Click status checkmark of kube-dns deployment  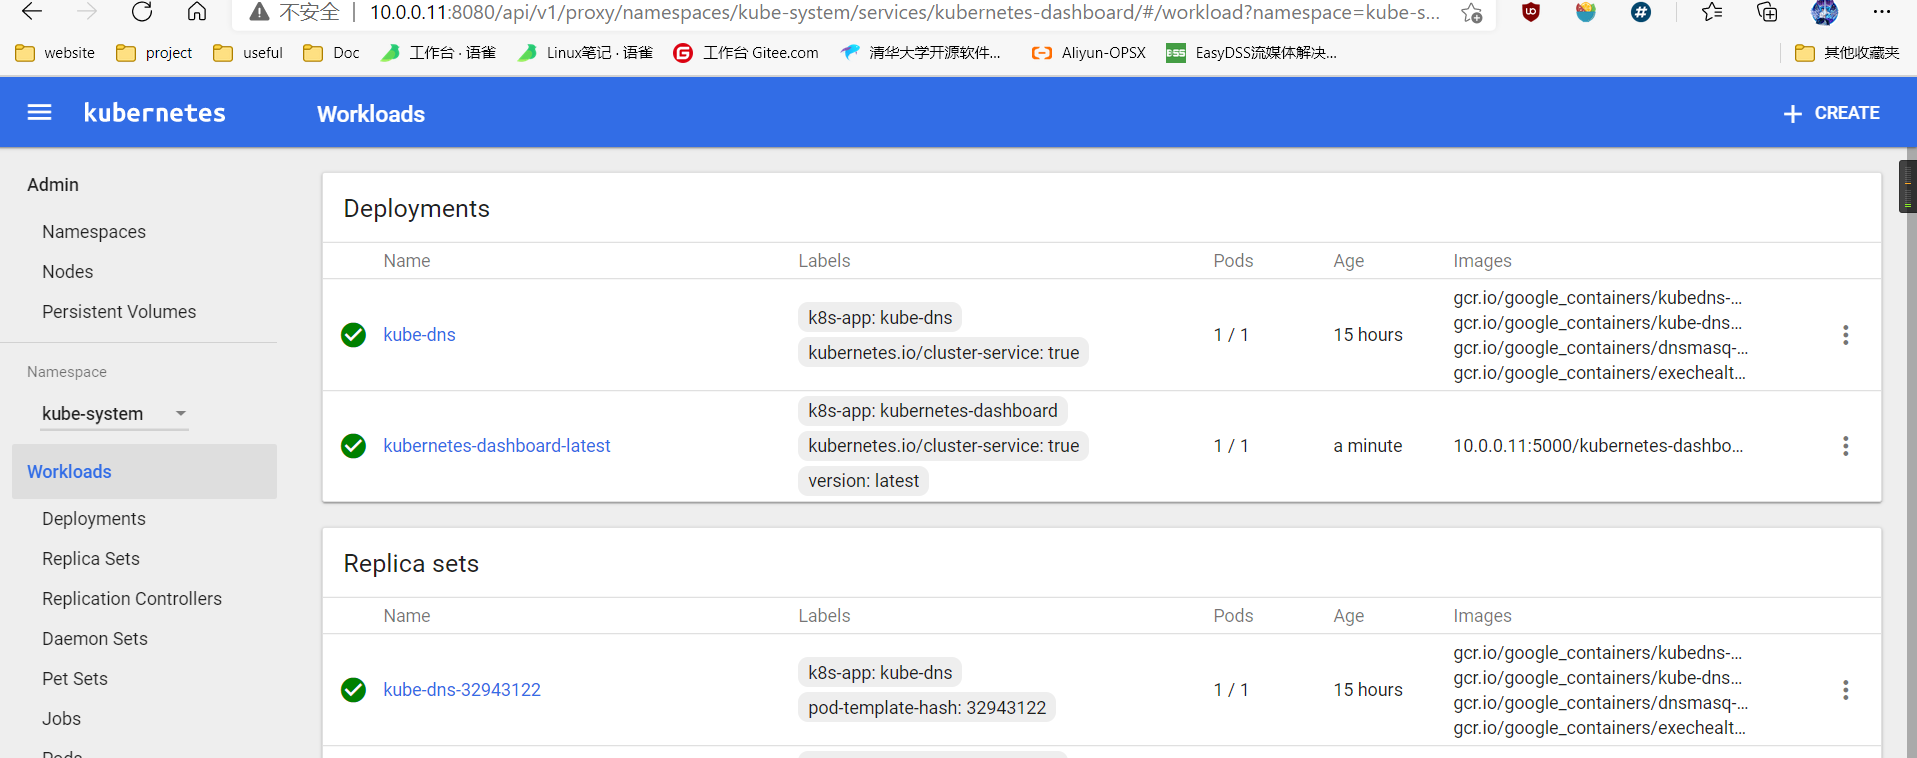353,335
